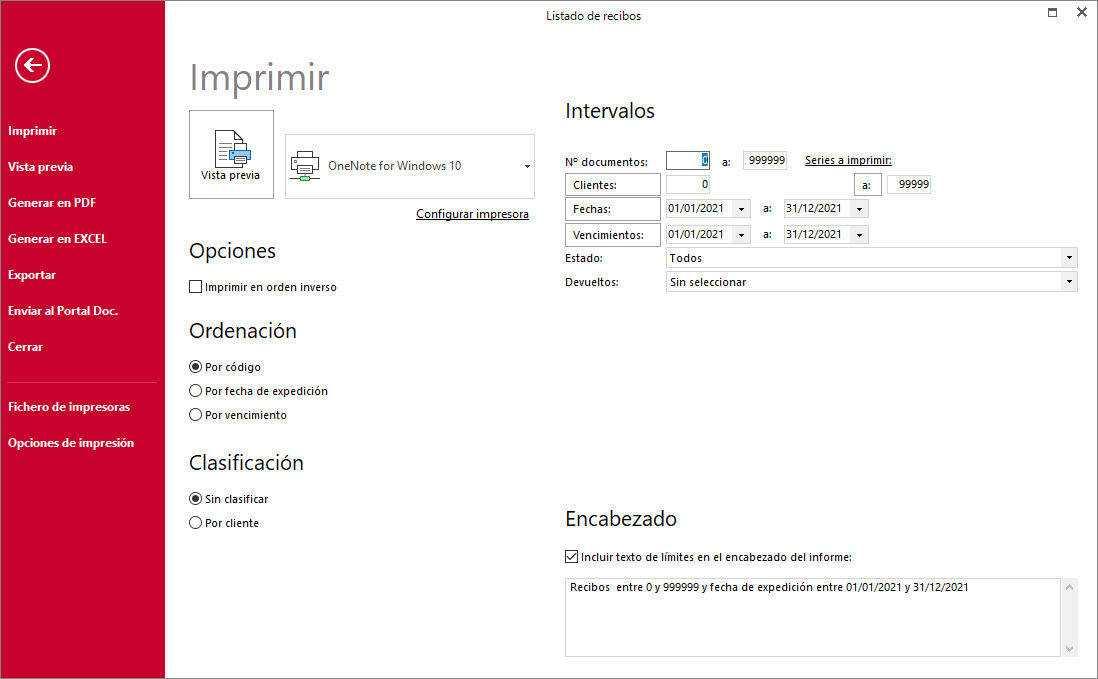Click Nº documentos start field
The height and width of the screenshot is (679, 1098).
688,160
